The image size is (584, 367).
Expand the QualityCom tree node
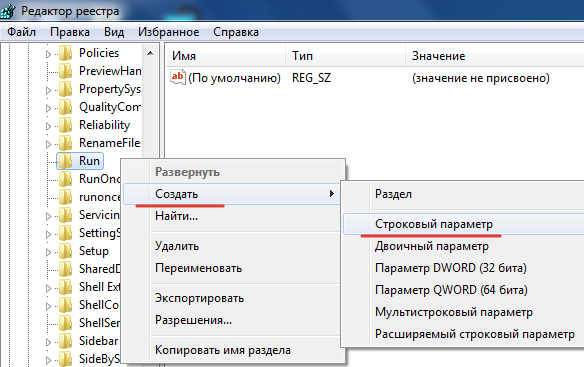tap(48, 108)
